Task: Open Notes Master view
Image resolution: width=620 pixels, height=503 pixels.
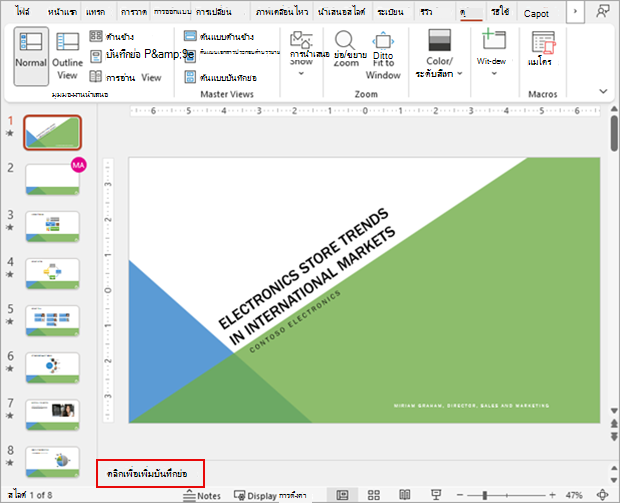Action: [x=221, y=77]
